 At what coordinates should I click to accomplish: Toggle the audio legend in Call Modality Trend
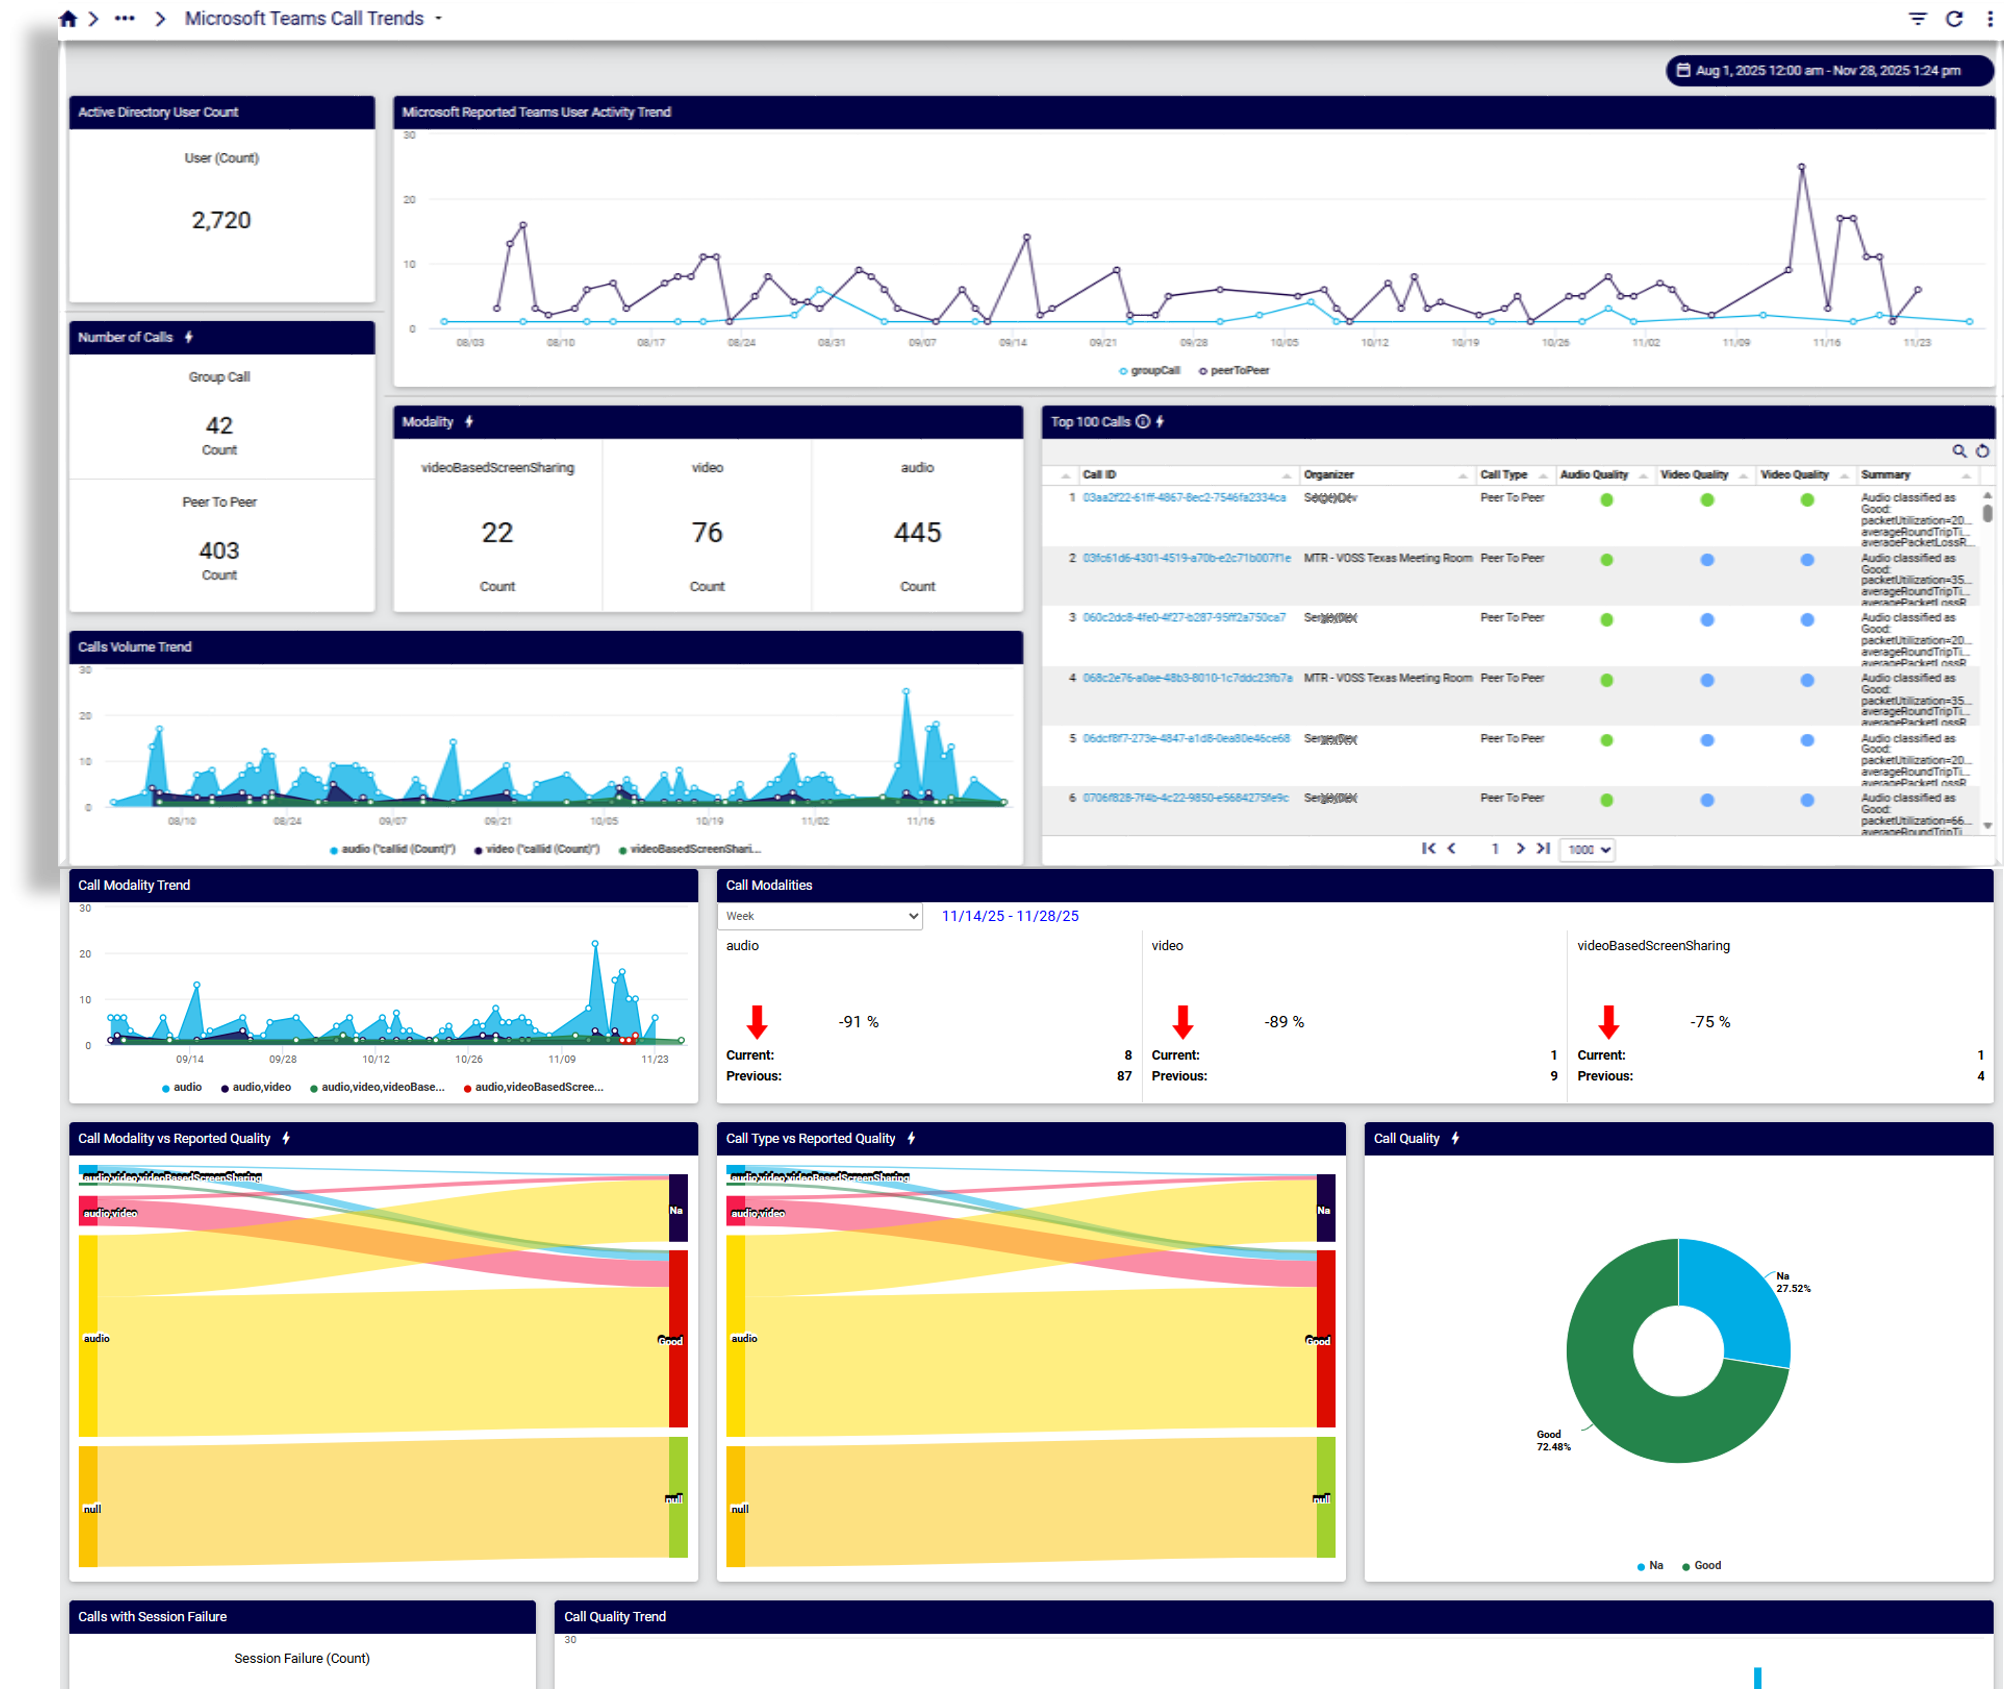coord(186,1087)
